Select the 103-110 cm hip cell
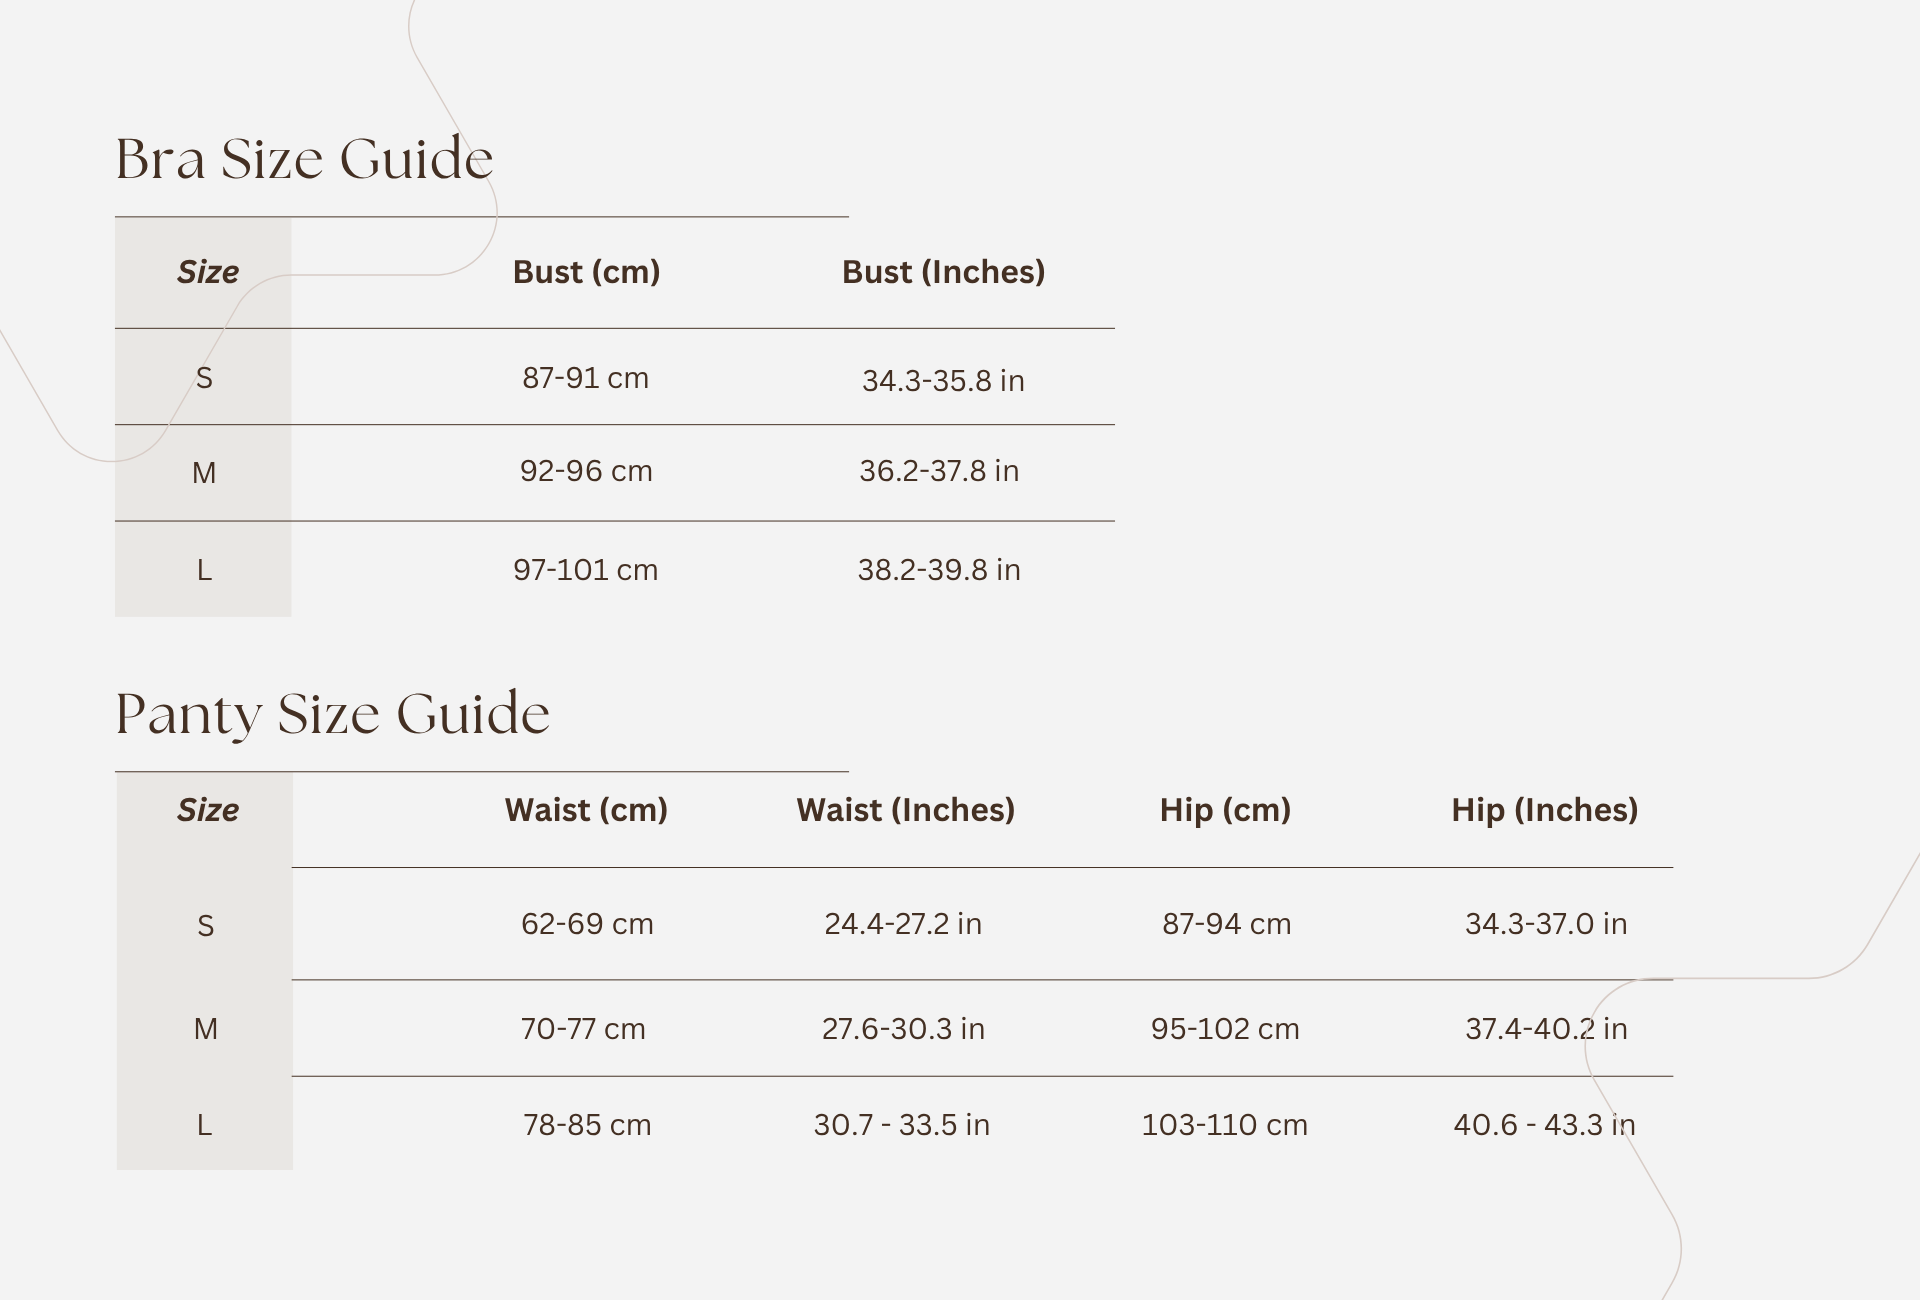The image size is (1920, 1300). click(x=1224, y=1125)
